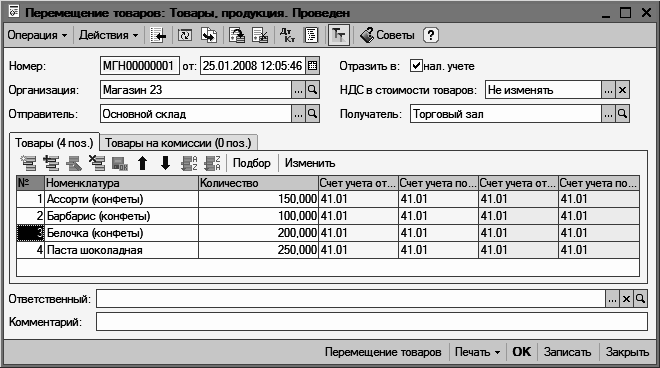Viewport: 660px width, 368px height.
Task: Click the unpost document toolbar icon
Action: (260, 35)
